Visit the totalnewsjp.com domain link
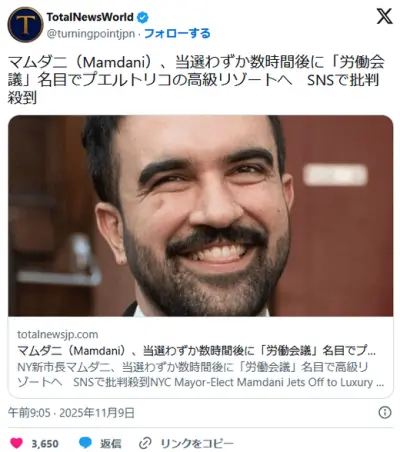 [58, 334]
